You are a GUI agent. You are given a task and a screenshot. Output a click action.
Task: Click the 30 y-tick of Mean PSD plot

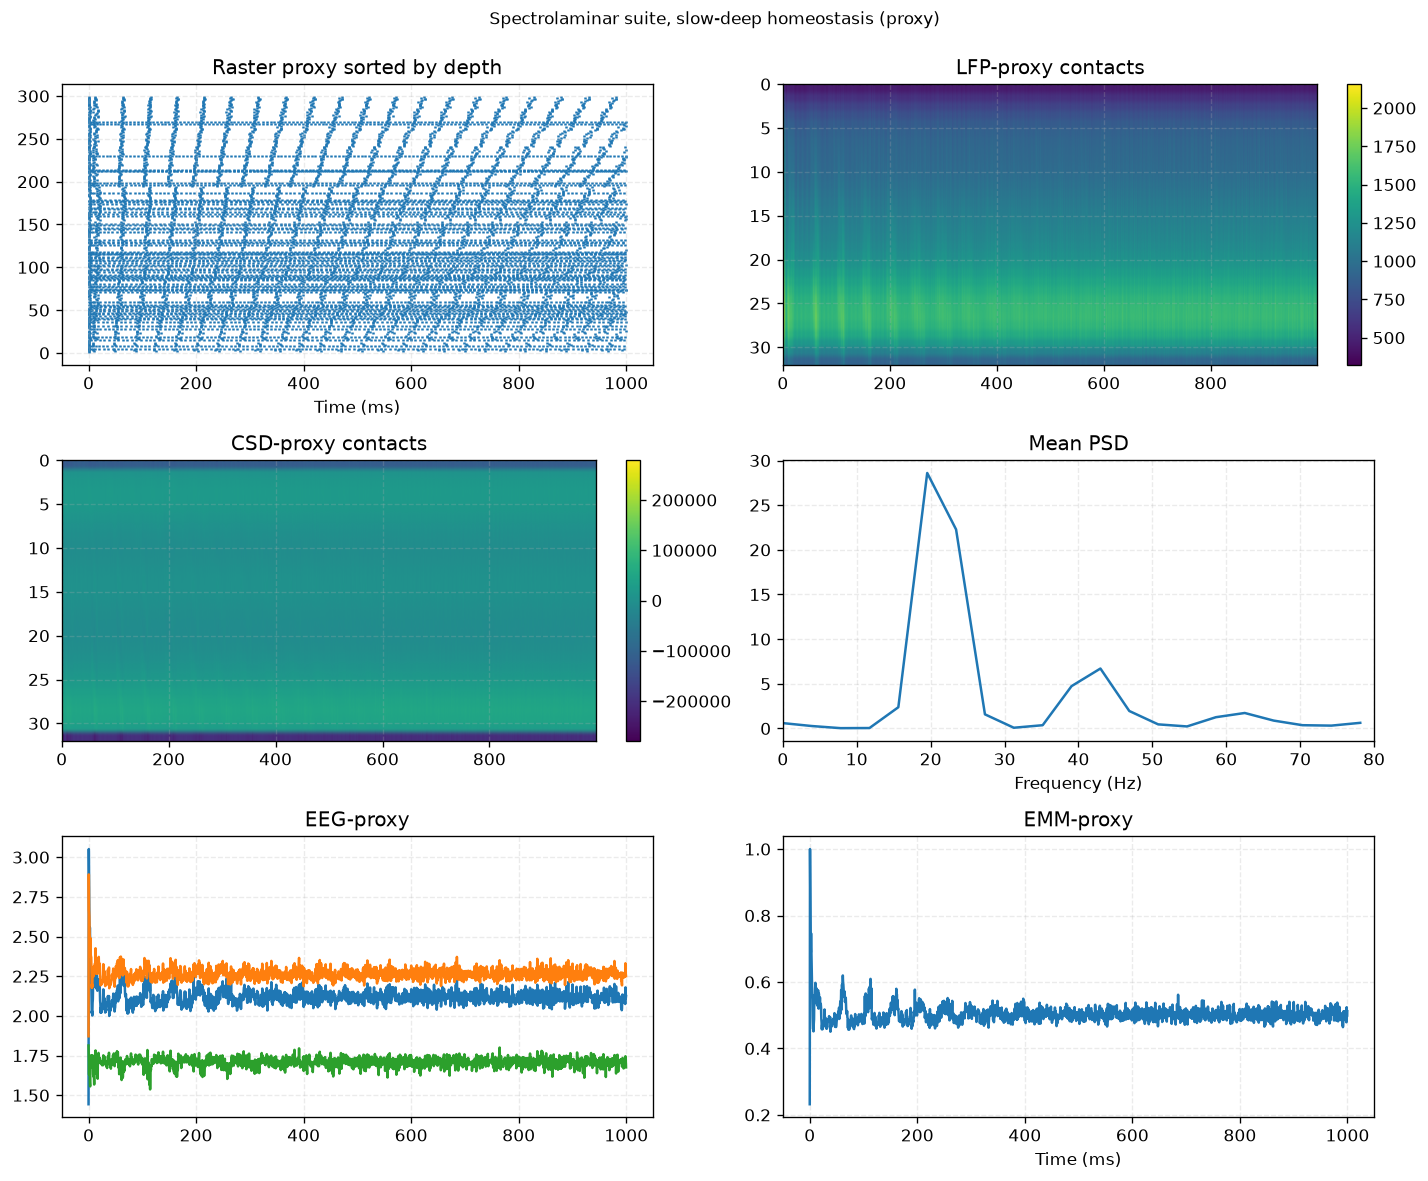click(x=762, y=461)
